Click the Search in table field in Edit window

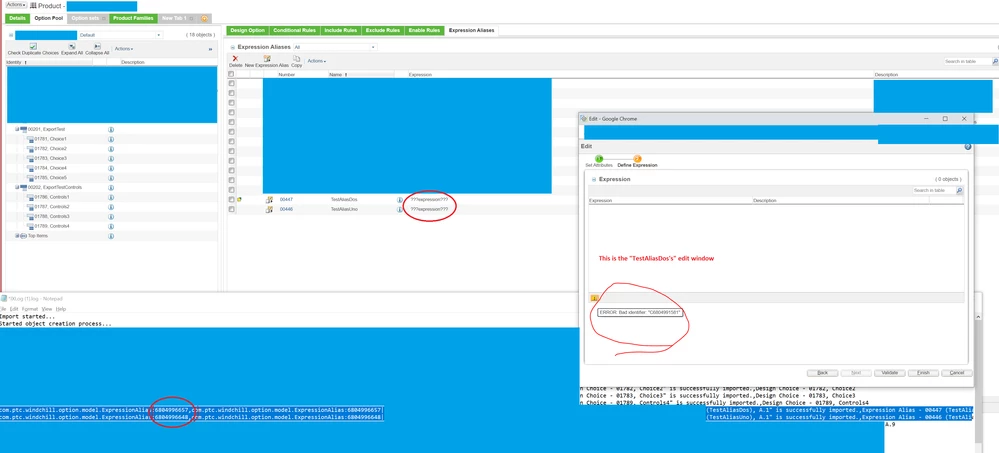[934, 191]
